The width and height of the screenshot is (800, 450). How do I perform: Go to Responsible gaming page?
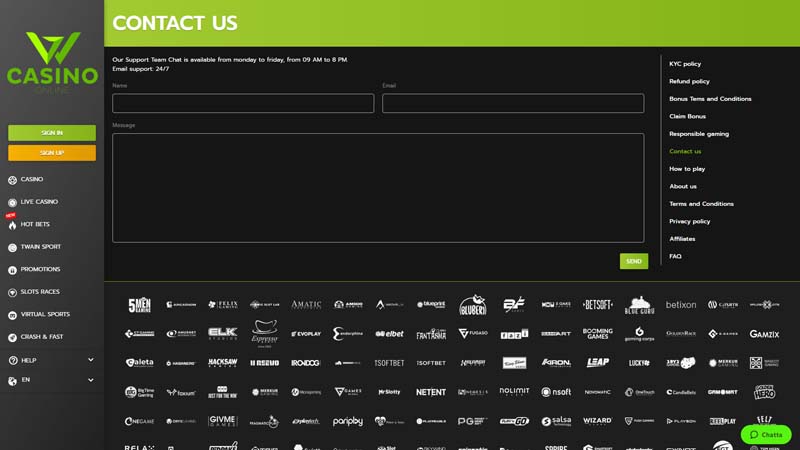pos(698,134)
